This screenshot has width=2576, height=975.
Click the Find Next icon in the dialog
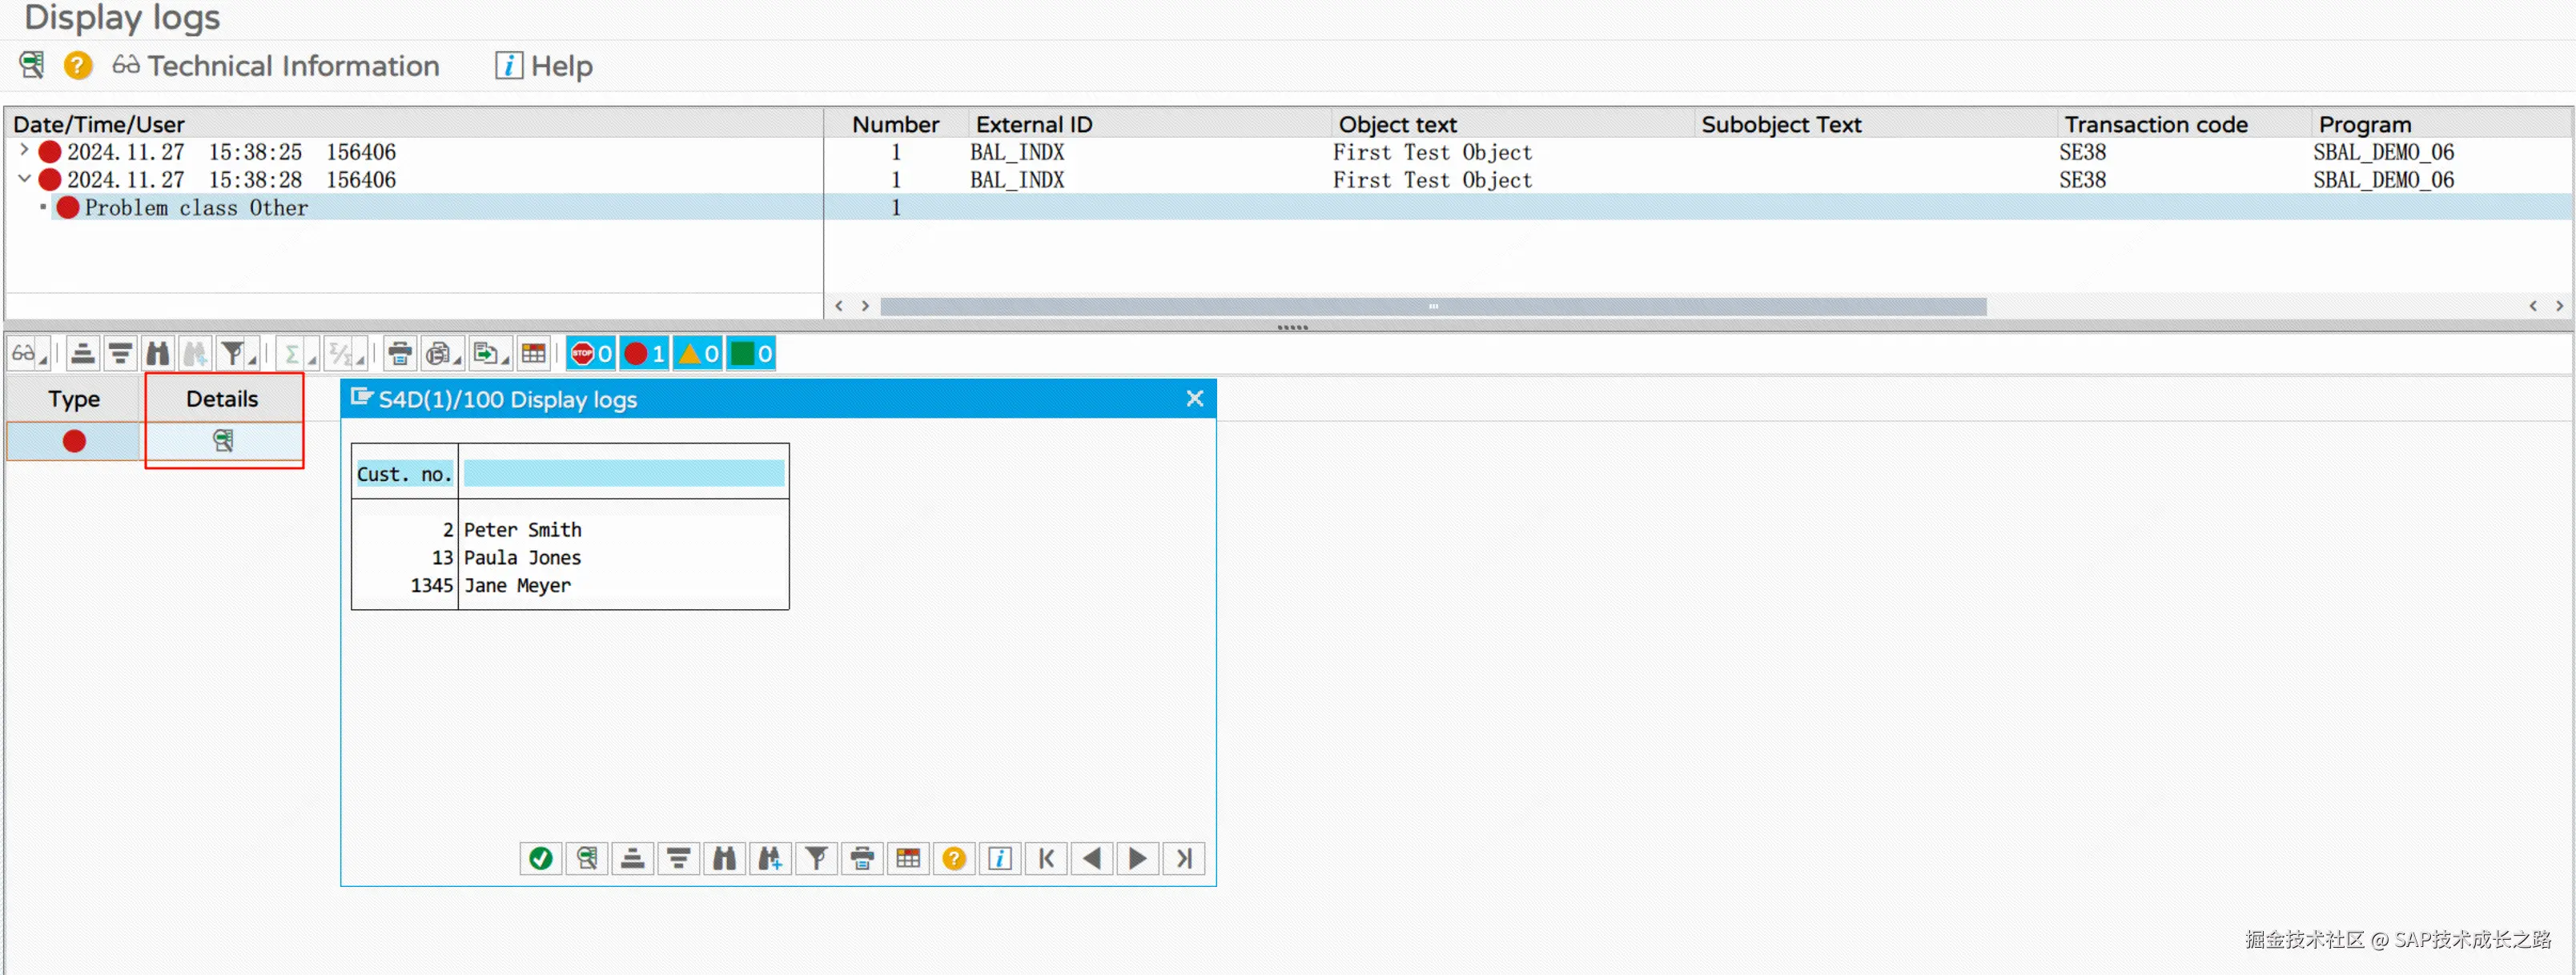(x=770, y=858)
